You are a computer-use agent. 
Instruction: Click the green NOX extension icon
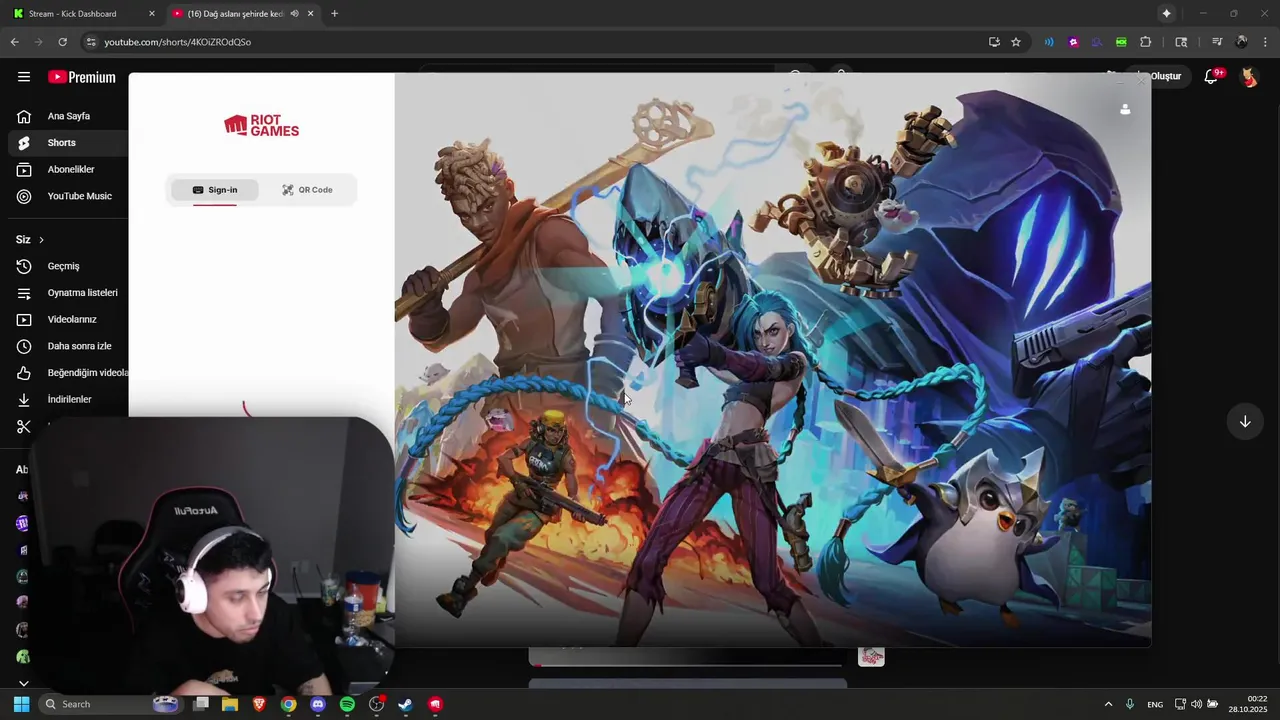(1121, 42)
